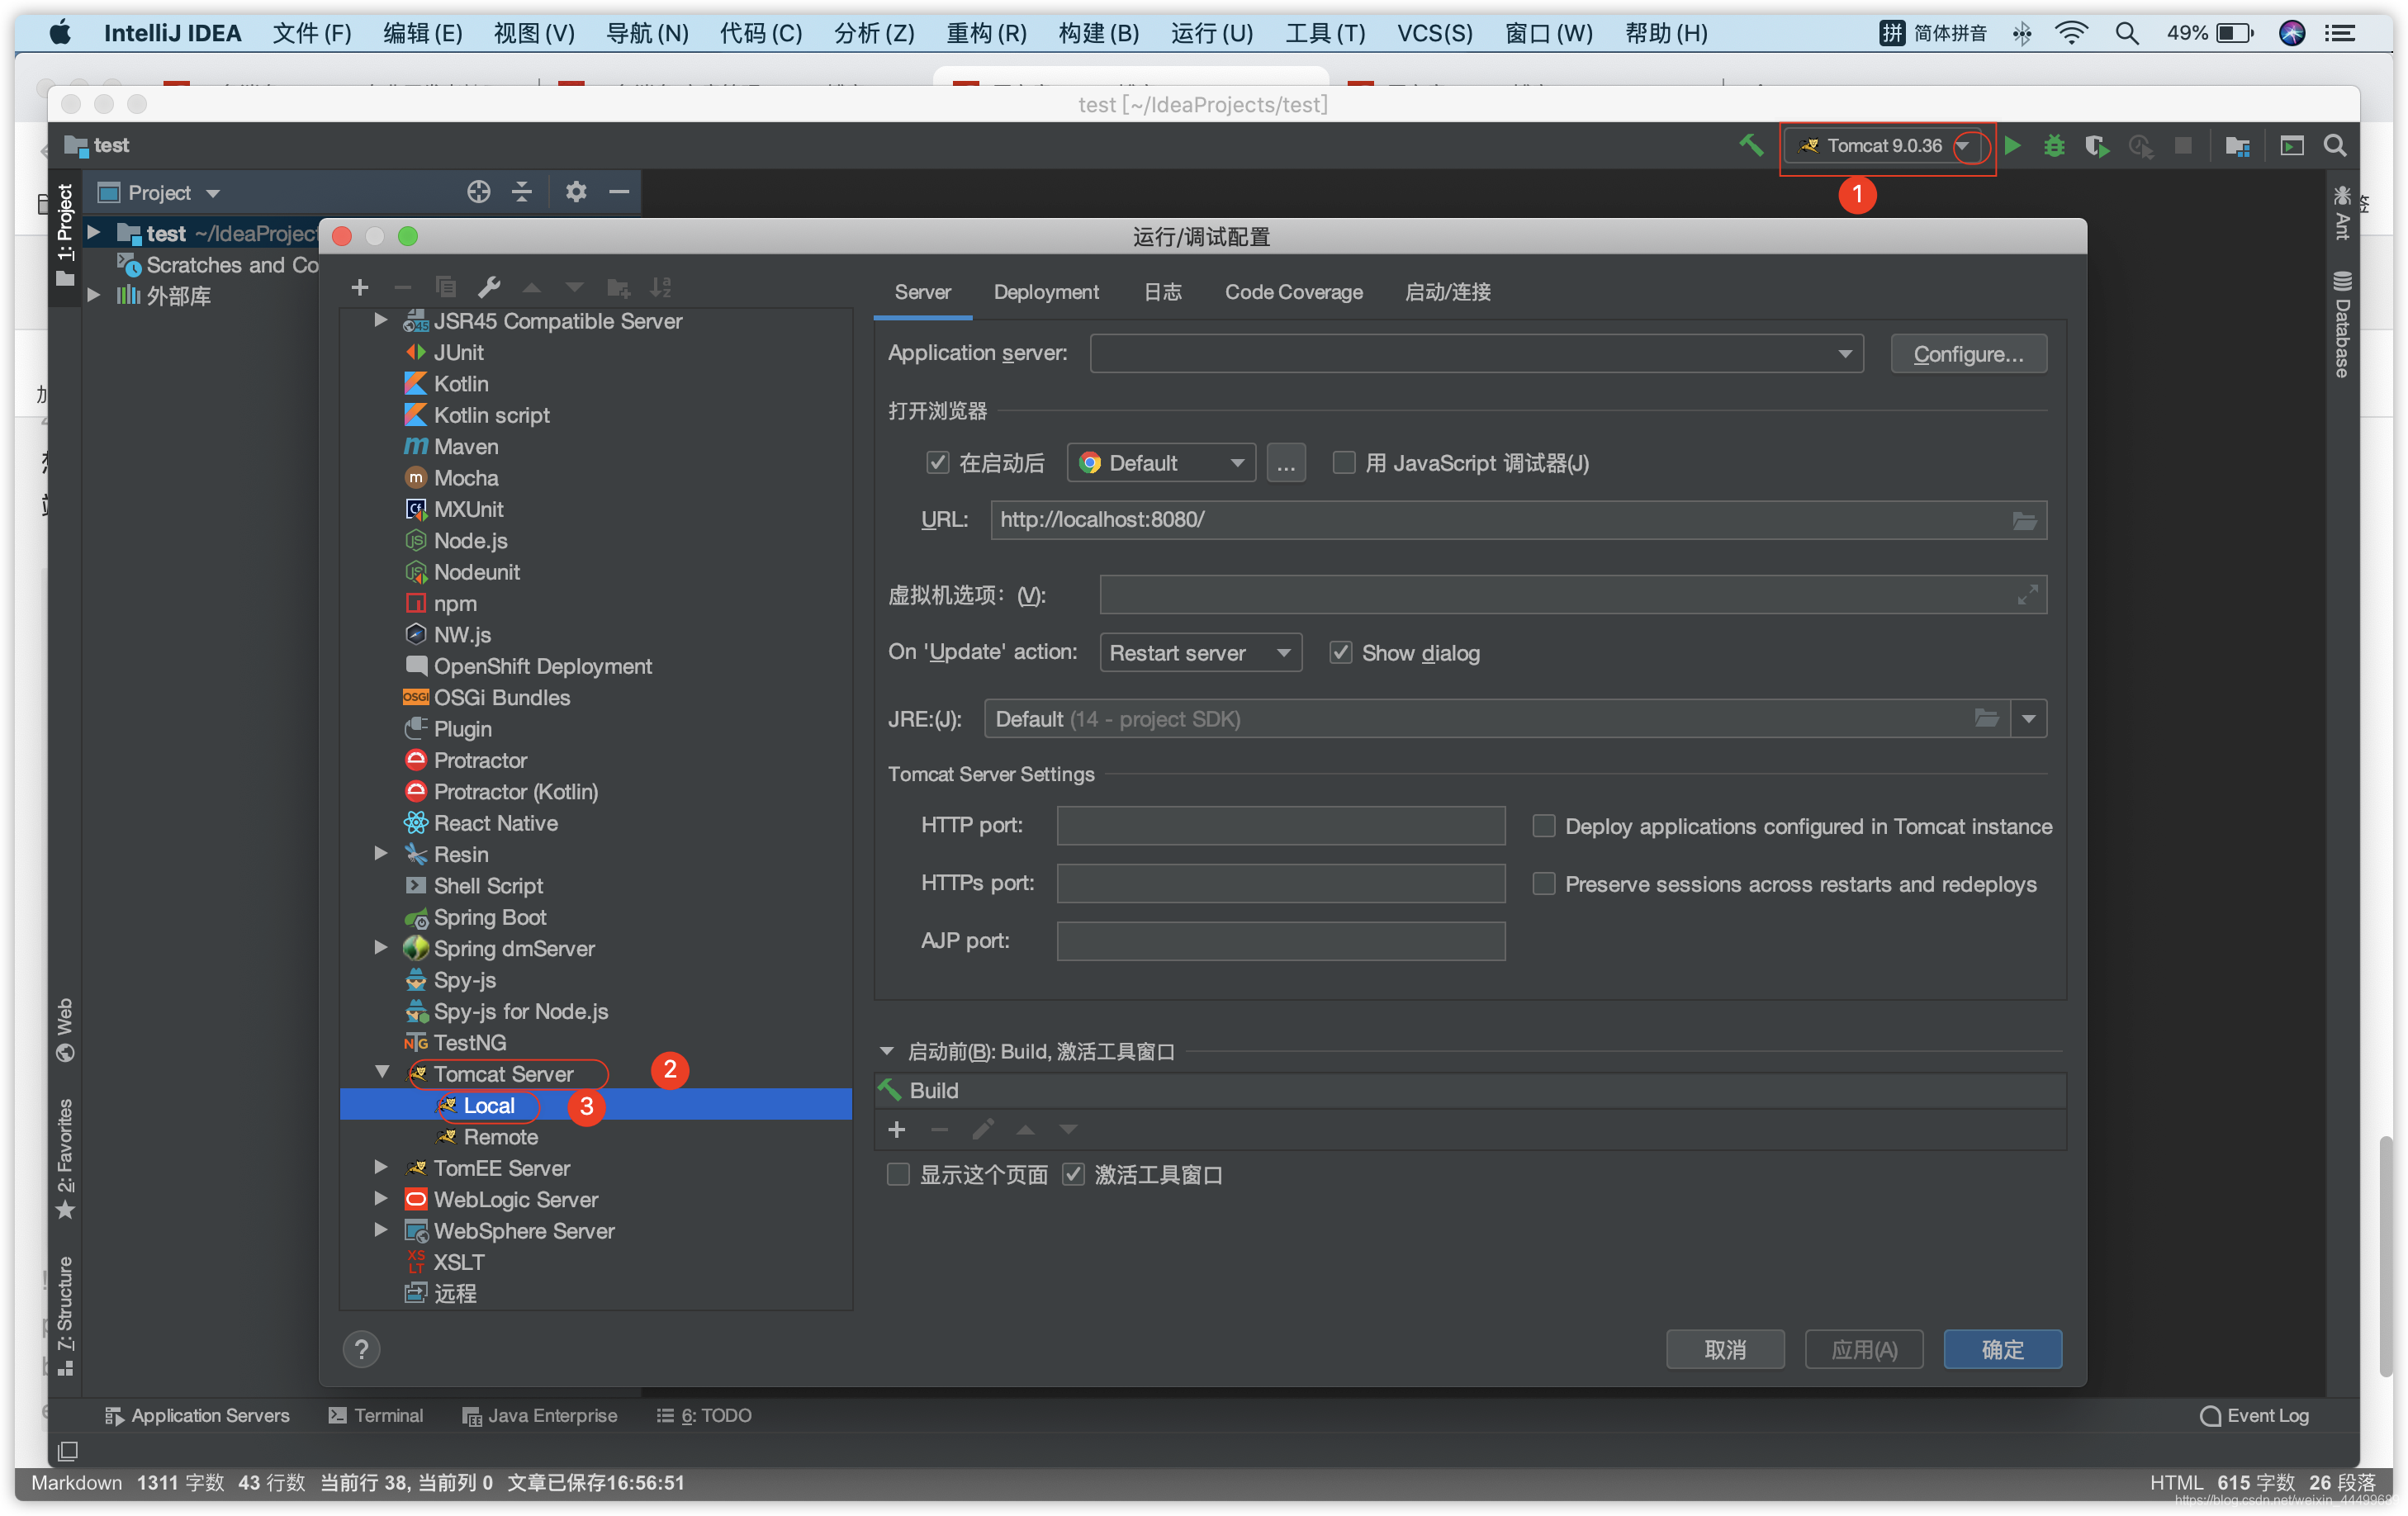Click the Wi-Fi icon in menu bar
This screenshot has width=2408, height=1516.
2071,33
